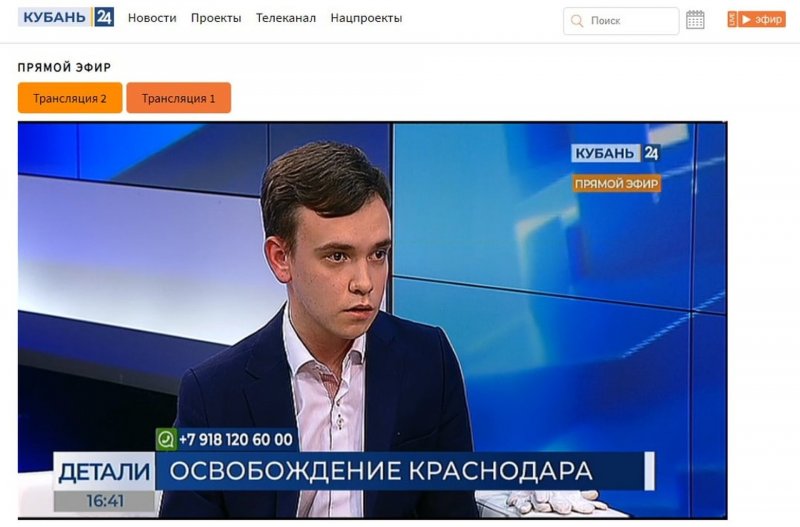Open the Телеканал menu item
800x527 pixels.
[x=286, y=18]
